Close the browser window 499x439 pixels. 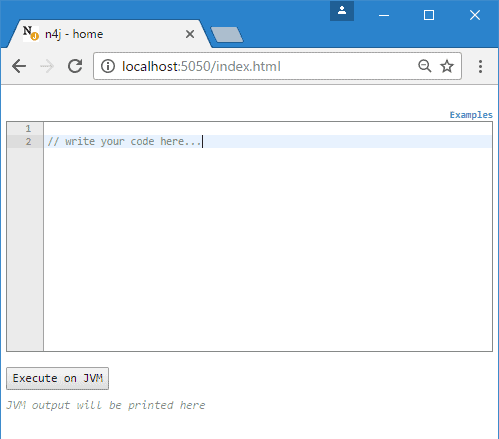pos(475,15)
